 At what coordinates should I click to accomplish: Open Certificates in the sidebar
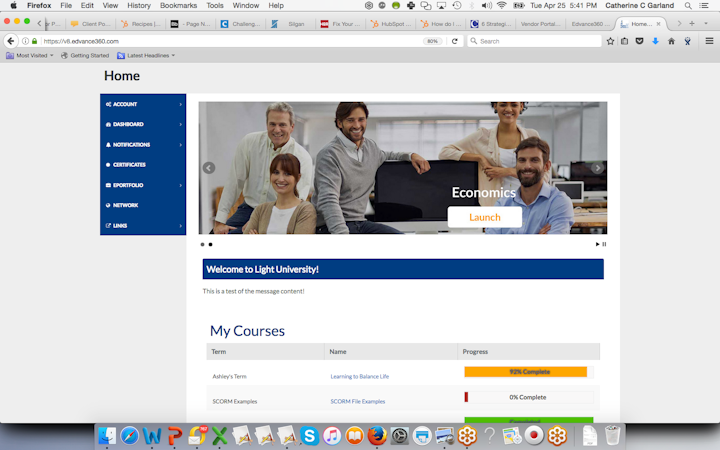[x=143, y=165]
